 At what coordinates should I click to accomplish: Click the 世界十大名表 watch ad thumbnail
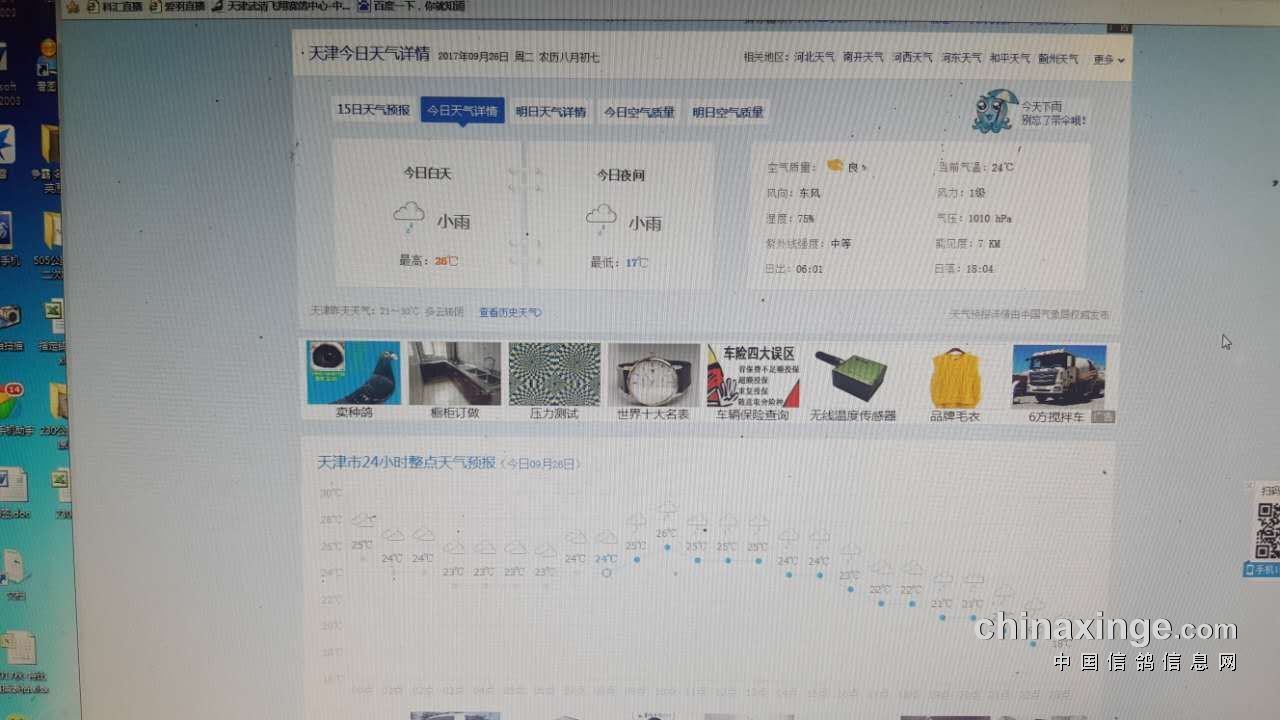tap(653, 375)
